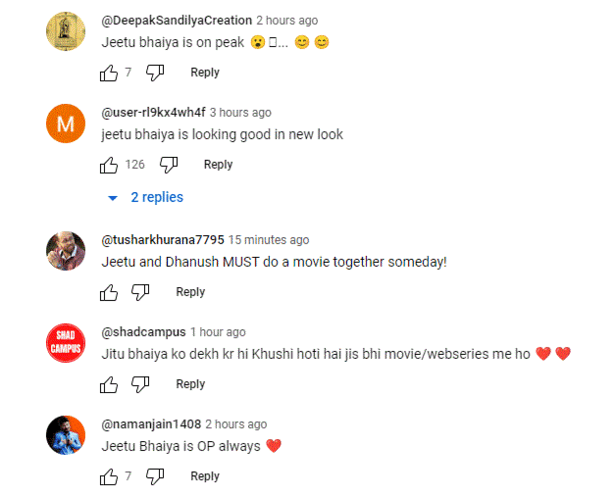Reply to tusharkhurana7795's comment
The height and width of the screenshot is (497, 616).
tap(190, 292)
